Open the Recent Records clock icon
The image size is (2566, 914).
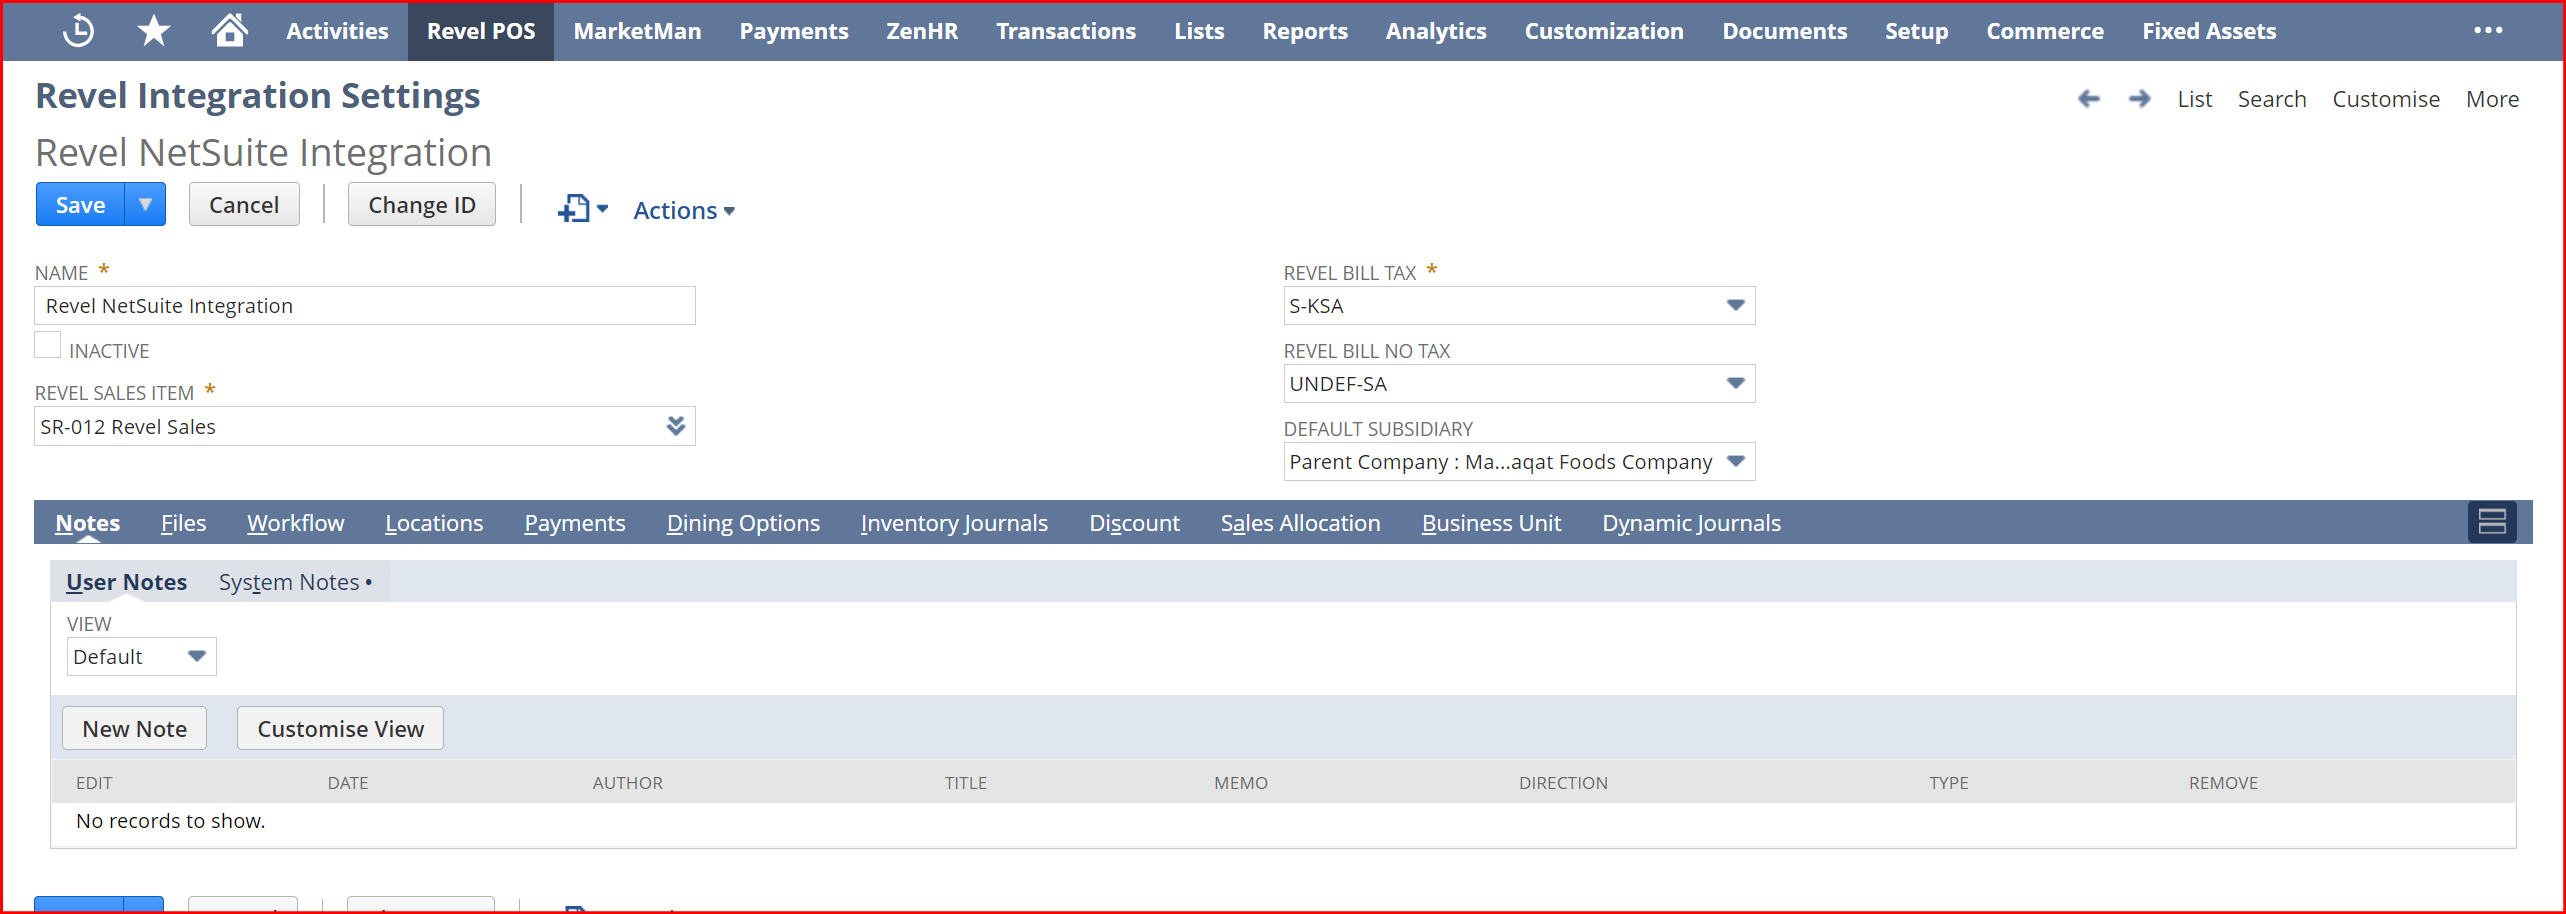[x=78, y=31]
